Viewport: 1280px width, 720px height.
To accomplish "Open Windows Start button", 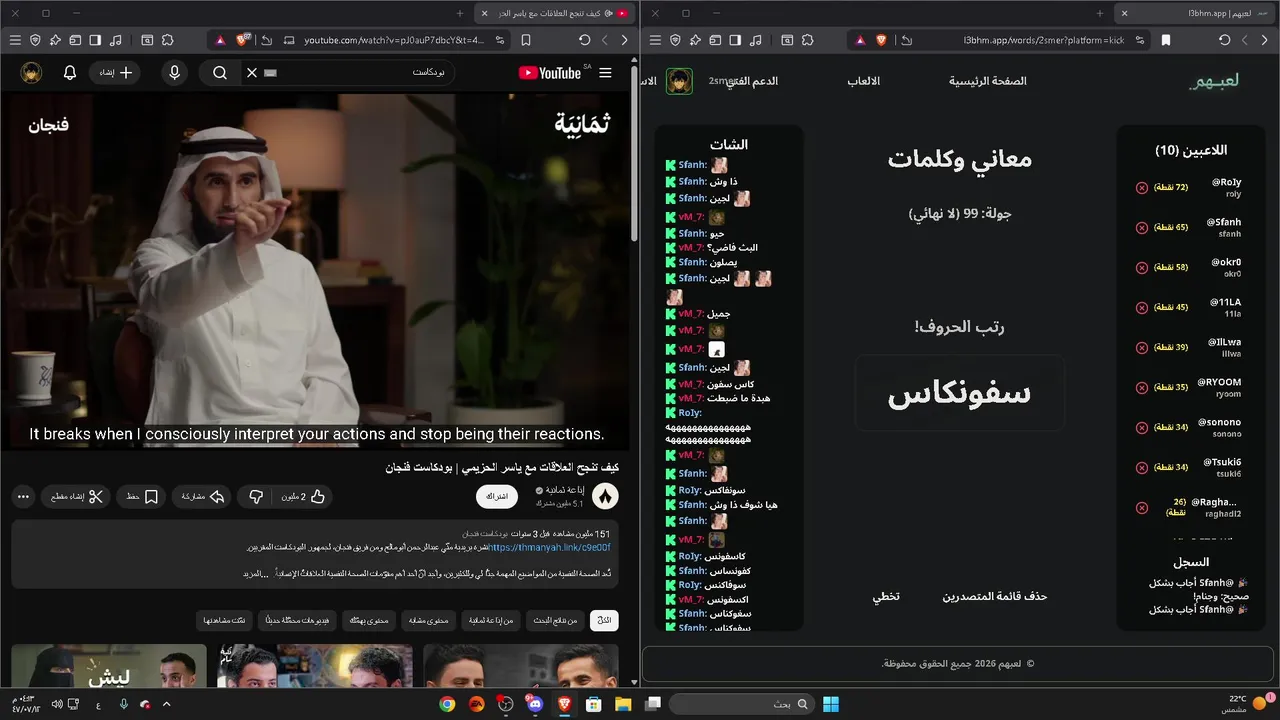I will coord(831,704).
